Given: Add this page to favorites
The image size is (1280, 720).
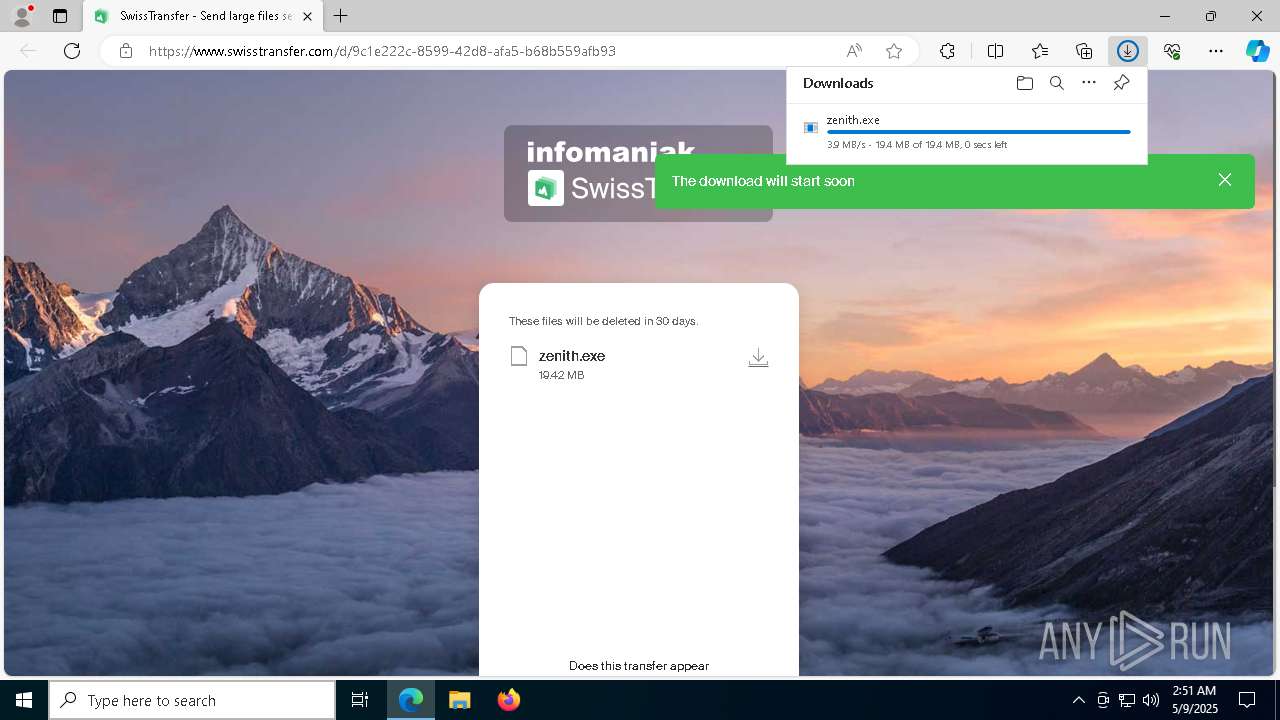Looking at the screenshot, I should click(x=894, y=51).
